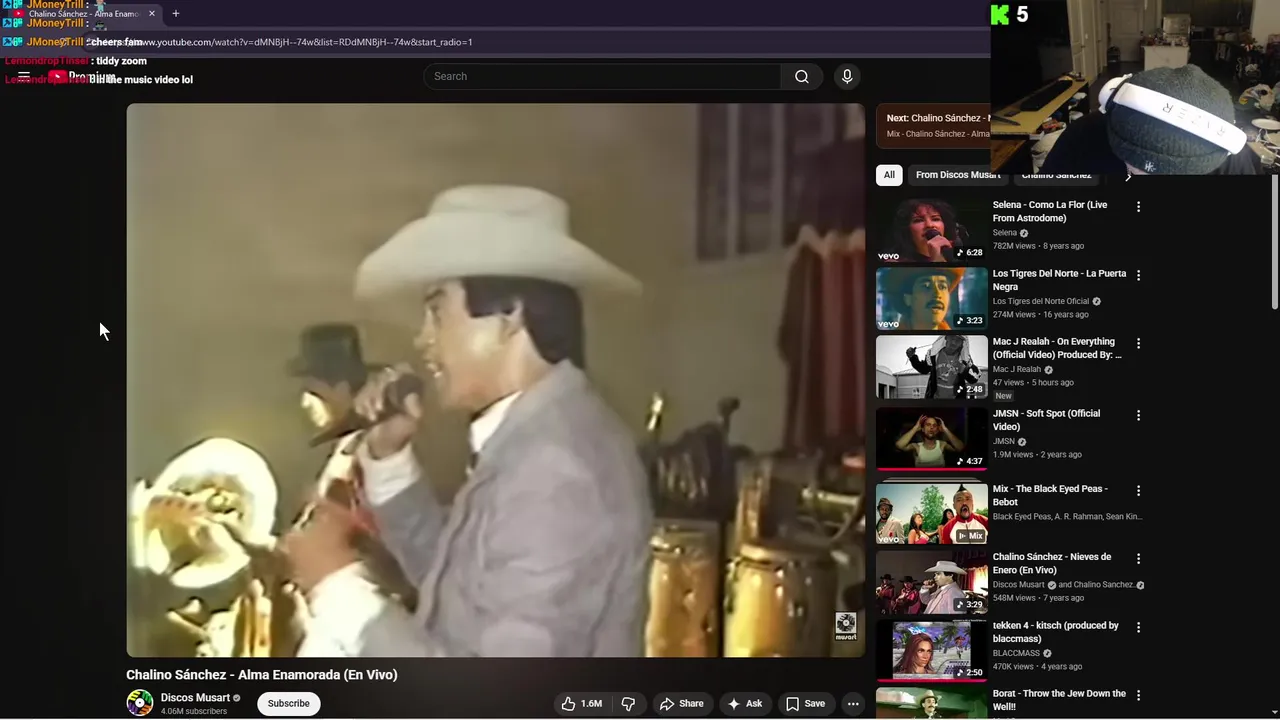1280x720 pixels.
Task: Click title tekken 4 - kitsch
Action: click(1056, 632)
